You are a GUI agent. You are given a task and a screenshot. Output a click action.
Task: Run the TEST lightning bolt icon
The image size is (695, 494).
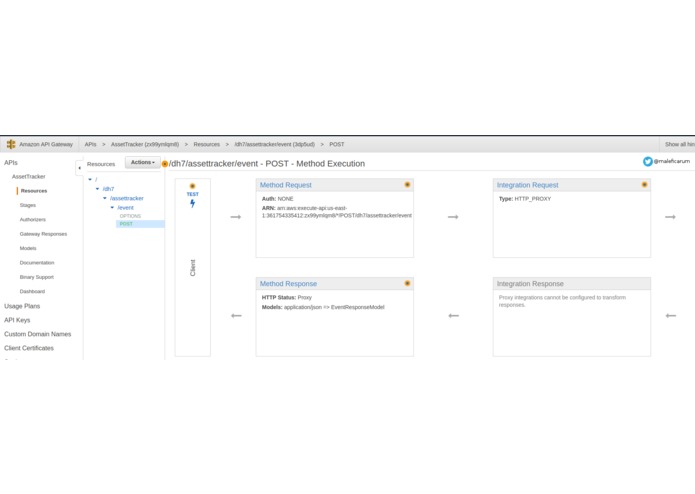(x=192, y=203)
